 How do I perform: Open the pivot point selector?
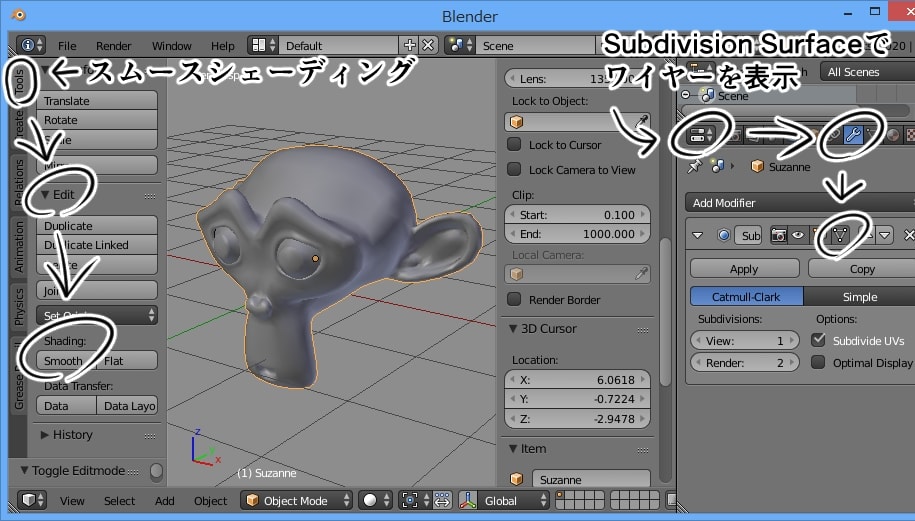(x=415, y=501)
